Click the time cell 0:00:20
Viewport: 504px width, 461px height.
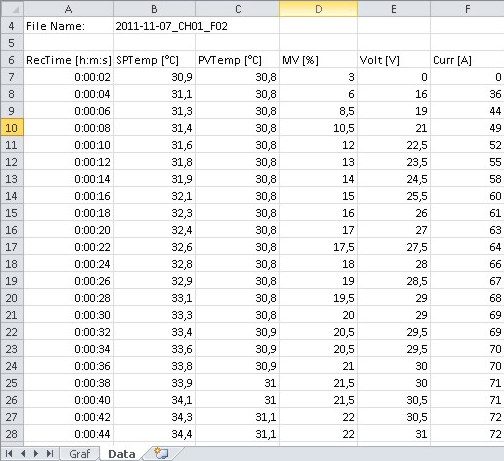68,230
